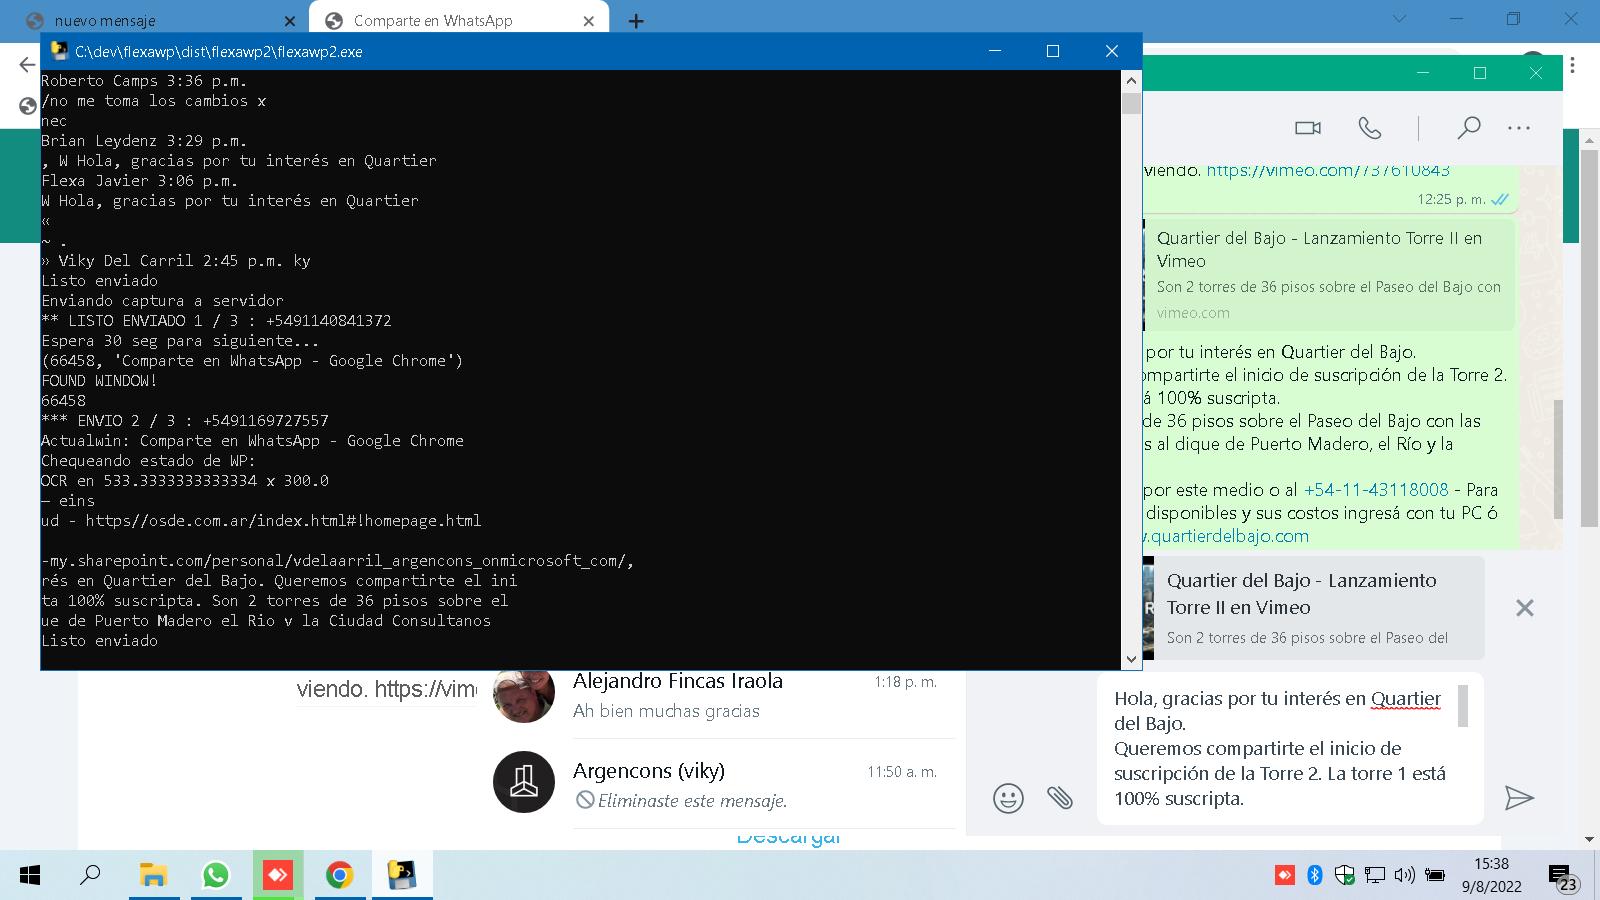Dismiss the Quartier del Bajo link preview

coord(1524,608)
